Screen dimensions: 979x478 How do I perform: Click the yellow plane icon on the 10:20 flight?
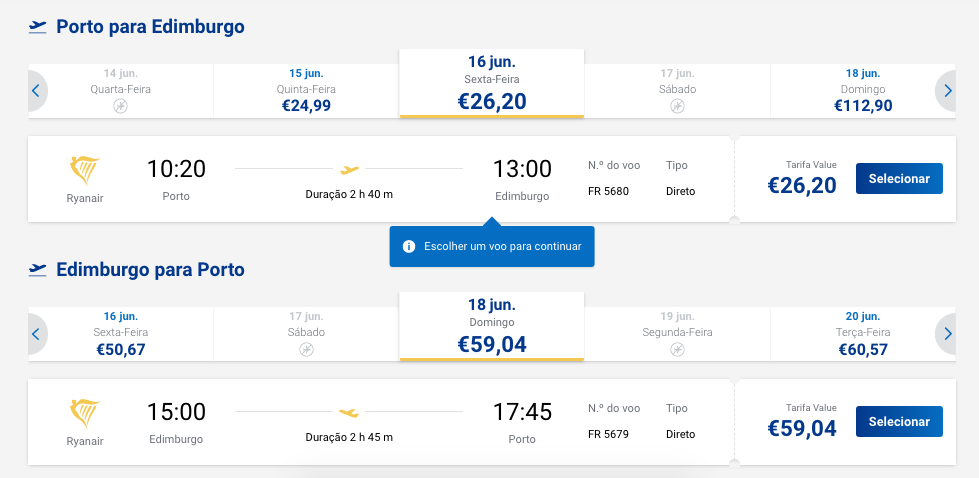(350, 169)
